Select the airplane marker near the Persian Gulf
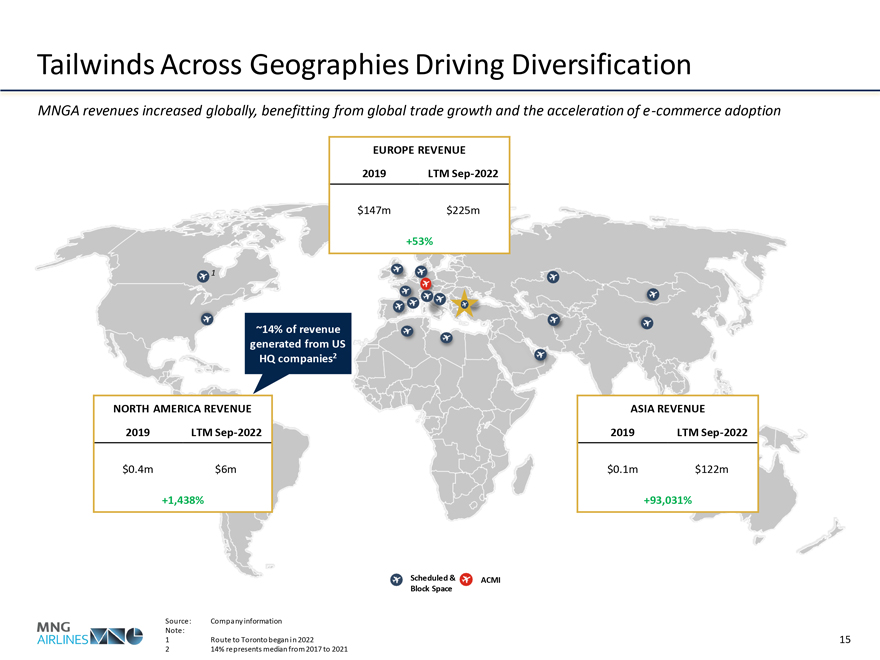The width and height of the screenshot is (880, 660). click(540, 354)
